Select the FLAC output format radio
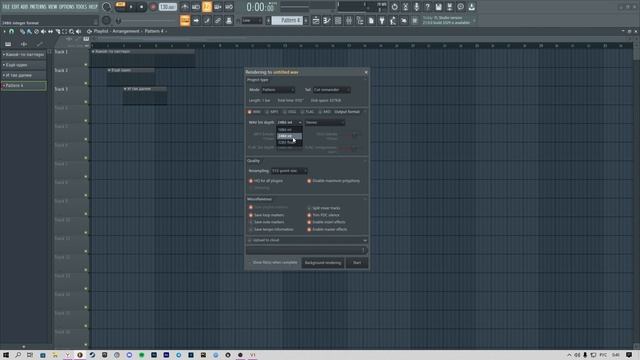Image resolution: width=640 pixels, height=360 pixels. [x=303, y=112]
